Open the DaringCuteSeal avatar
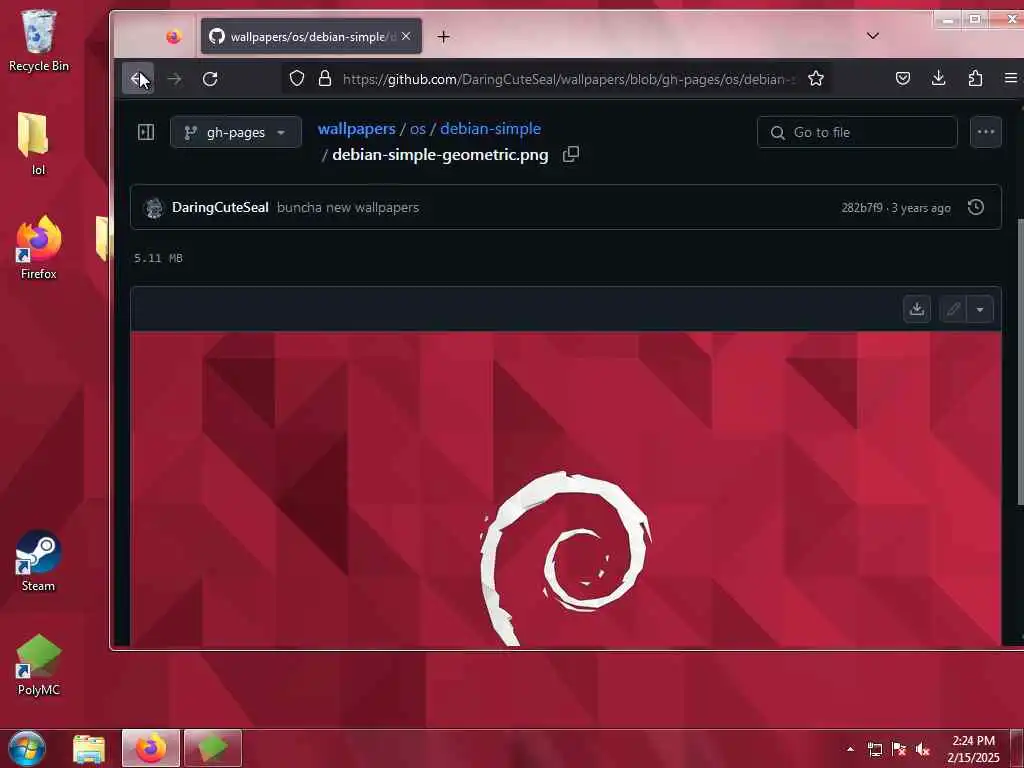 tap(153, 208)
